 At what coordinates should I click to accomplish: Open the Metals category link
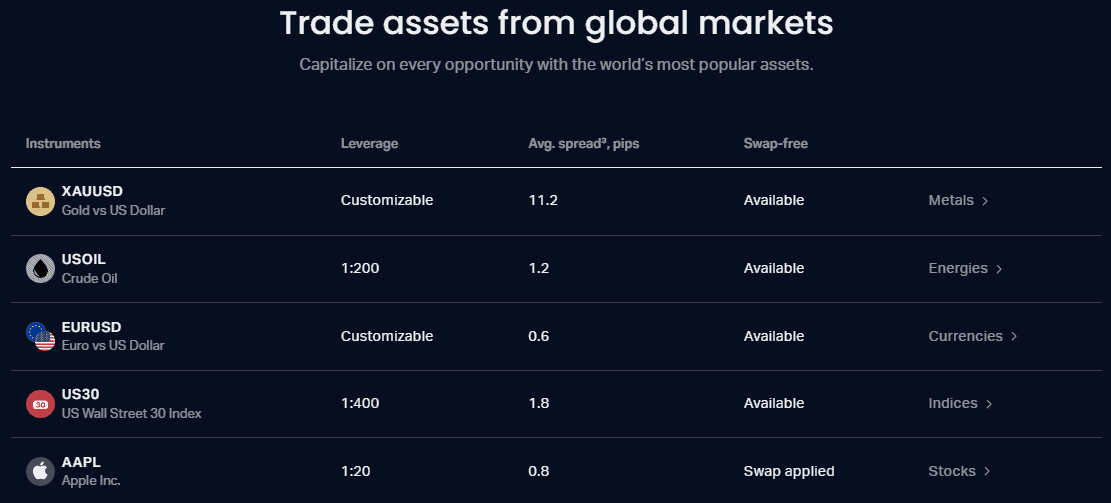click(951, 200)
